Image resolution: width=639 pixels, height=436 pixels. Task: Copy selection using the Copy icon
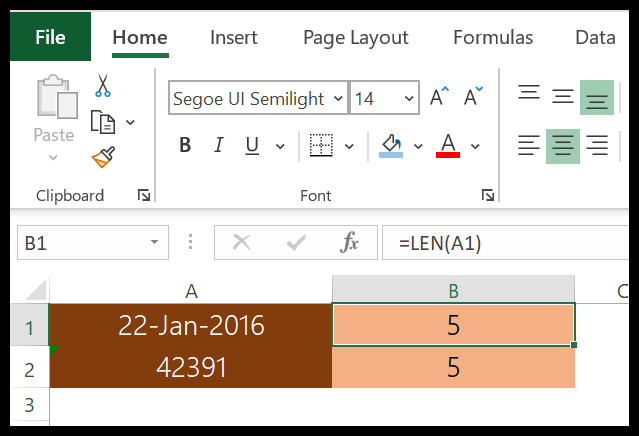tap(103, 122)
